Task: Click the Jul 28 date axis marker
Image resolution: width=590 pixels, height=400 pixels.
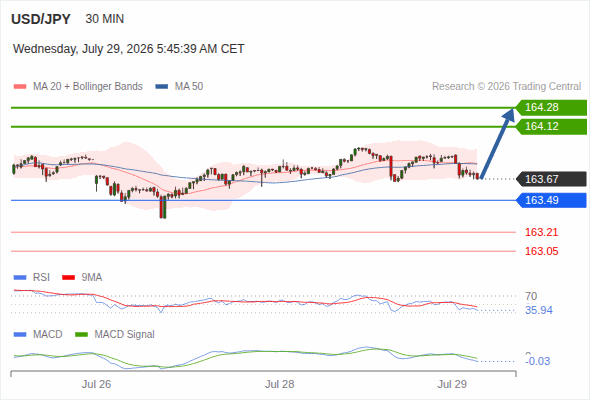Action: pyautogui.click(x=279, y=384)
